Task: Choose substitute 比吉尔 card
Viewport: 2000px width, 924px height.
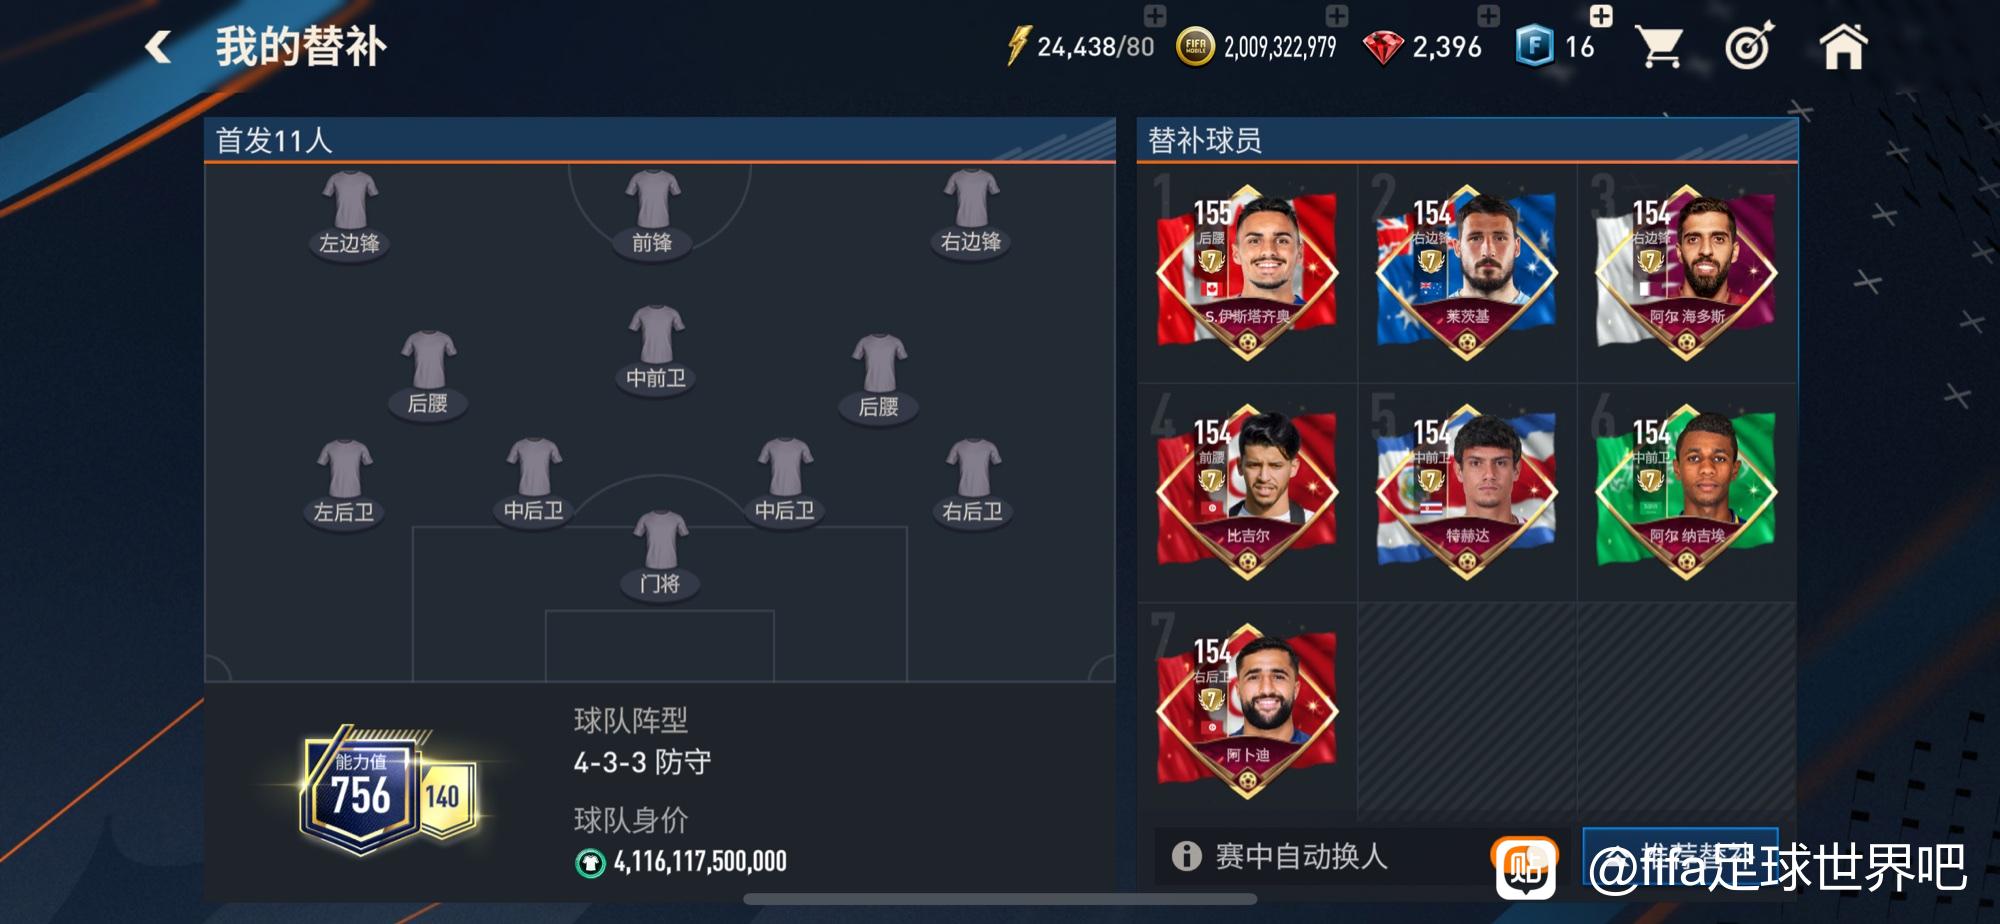Action: (1247, 492)
